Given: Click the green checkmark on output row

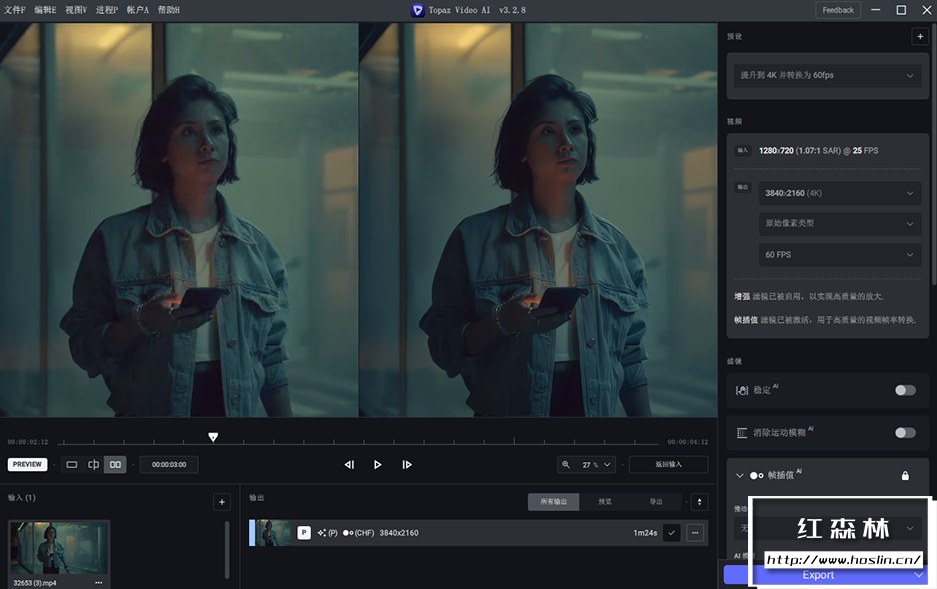Looking at the screenshot, I should [x=671, y=533].
